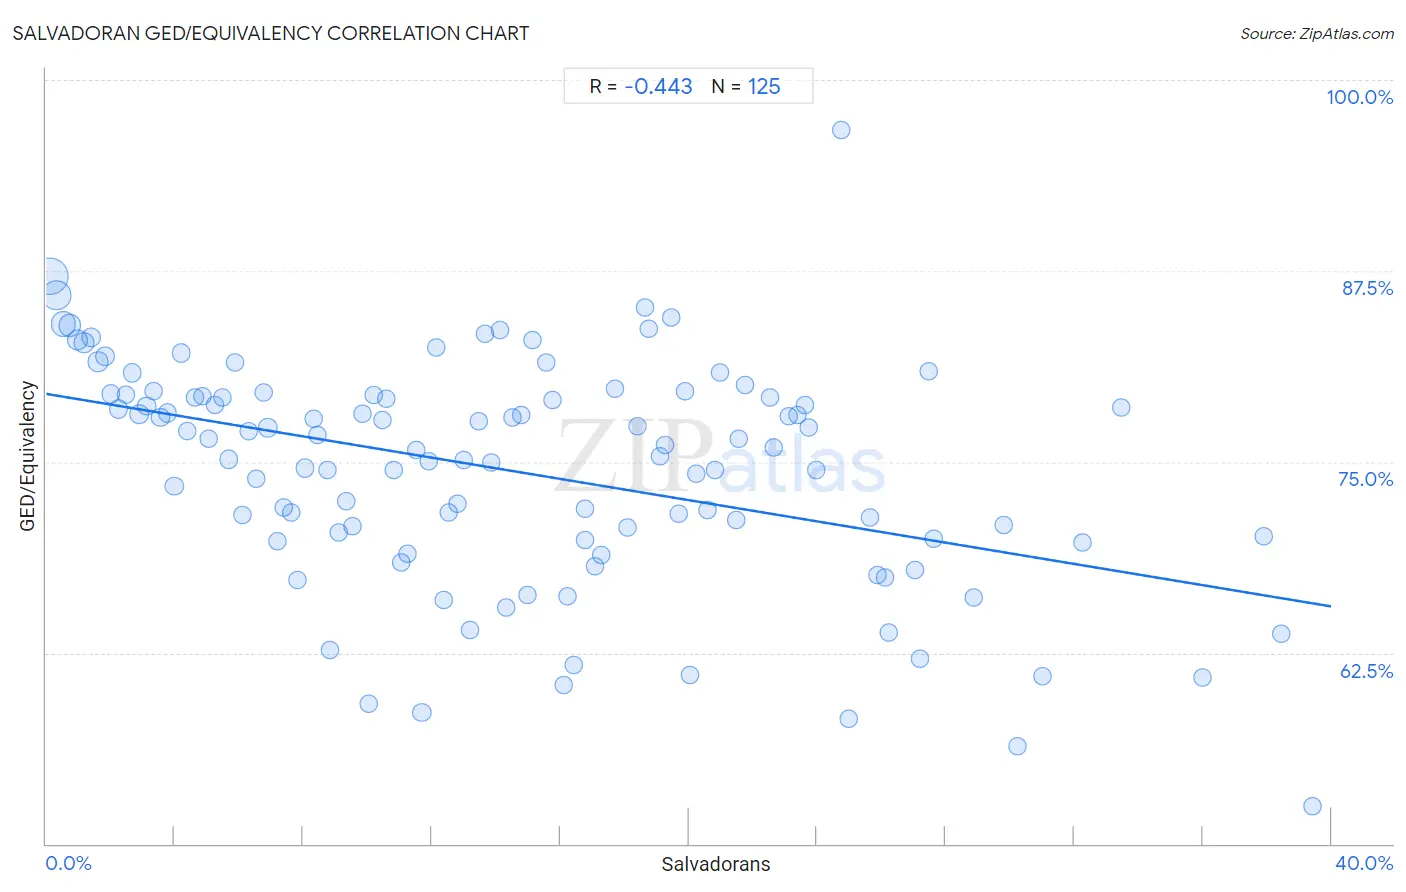Click the GED/Equivalency y-axis title
Image resolution: width=1406 pixels, height=892 pixels.
click(x=28, y=456)
